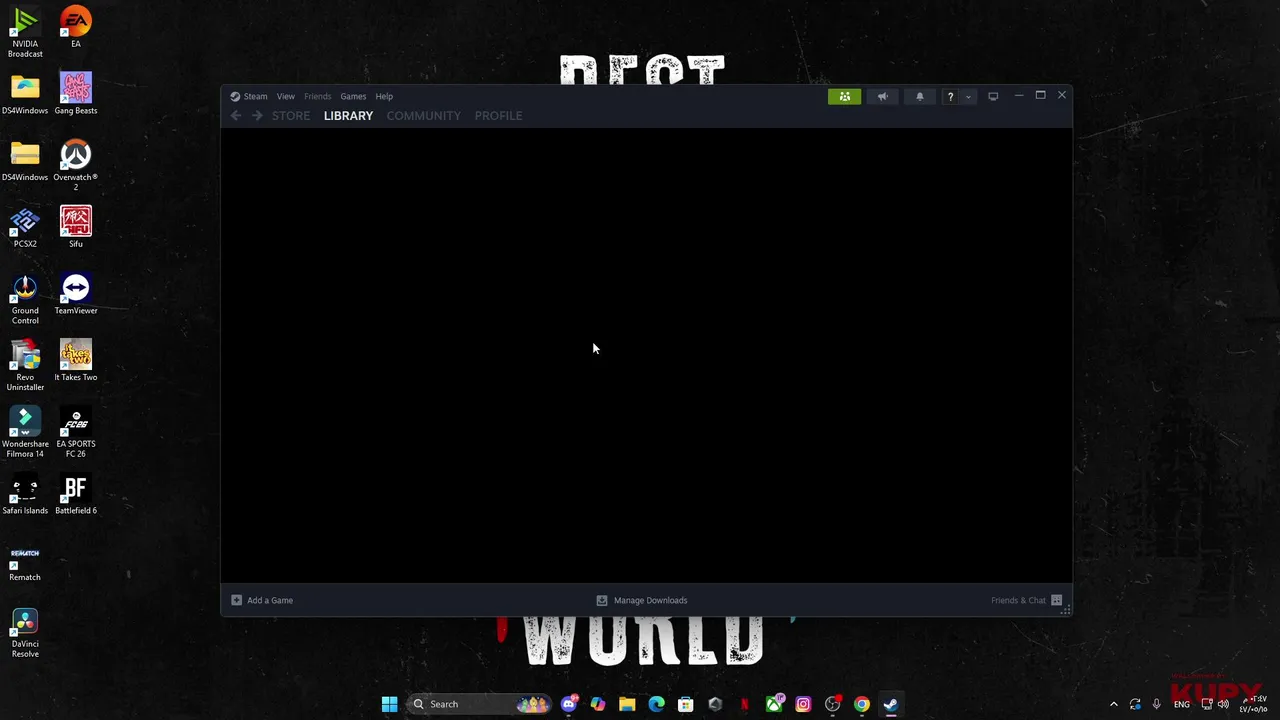
Task: Switch to the STORE tab
Action: [x=291, y=116]
